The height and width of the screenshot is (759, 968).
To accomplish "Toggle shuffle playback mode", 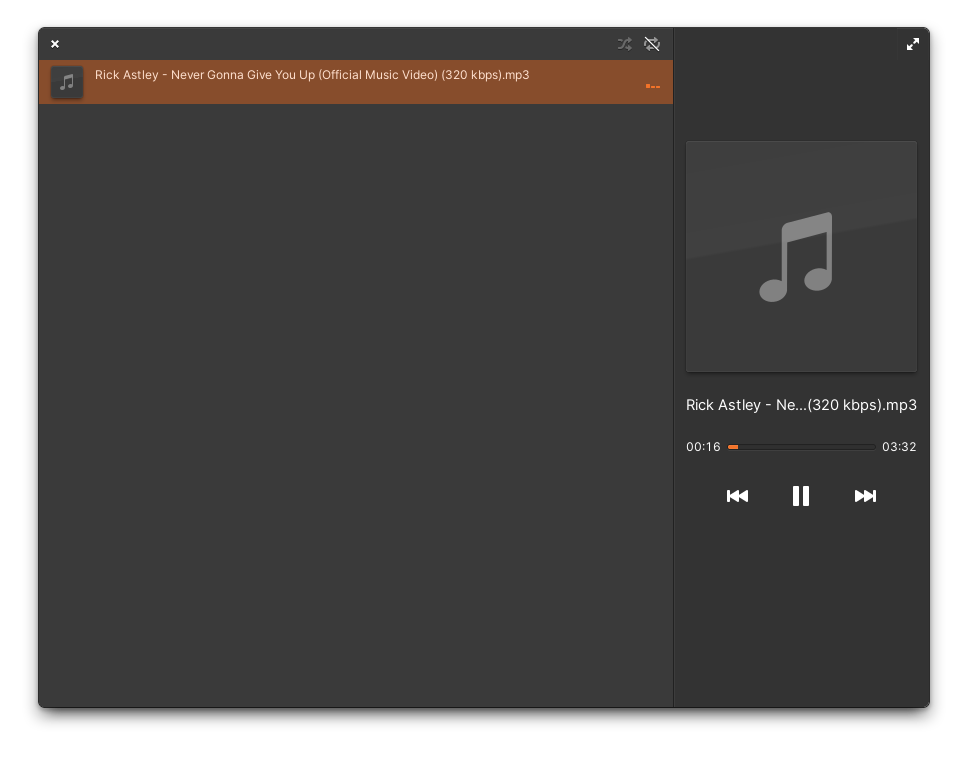I will 625,44.
